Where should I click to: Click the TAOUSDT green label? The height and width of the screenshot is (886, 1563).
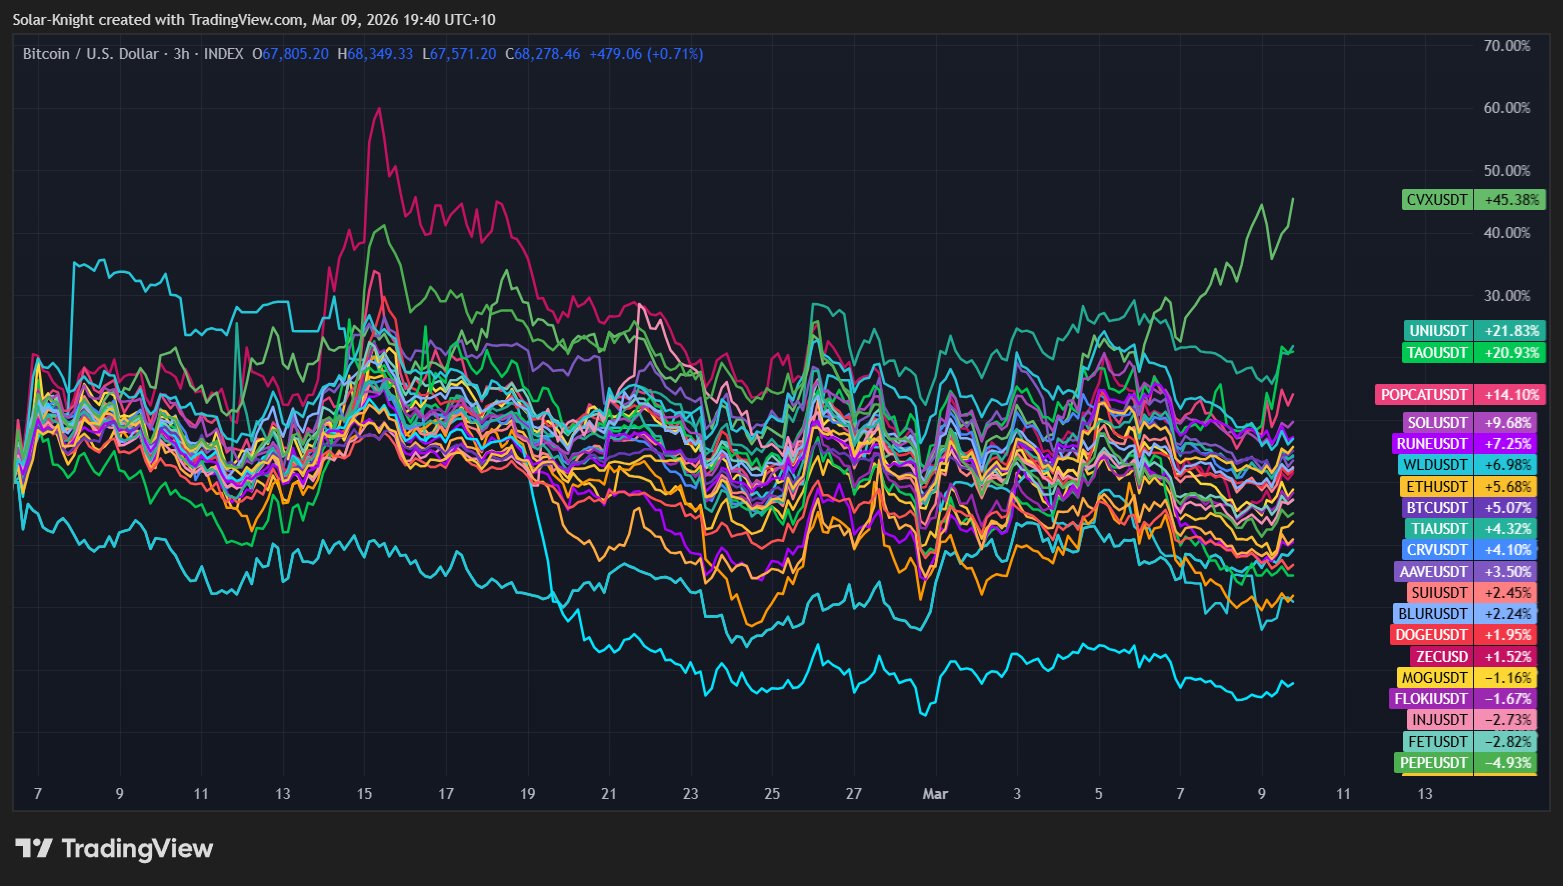pyautogui.click(x=1438, y=353)
